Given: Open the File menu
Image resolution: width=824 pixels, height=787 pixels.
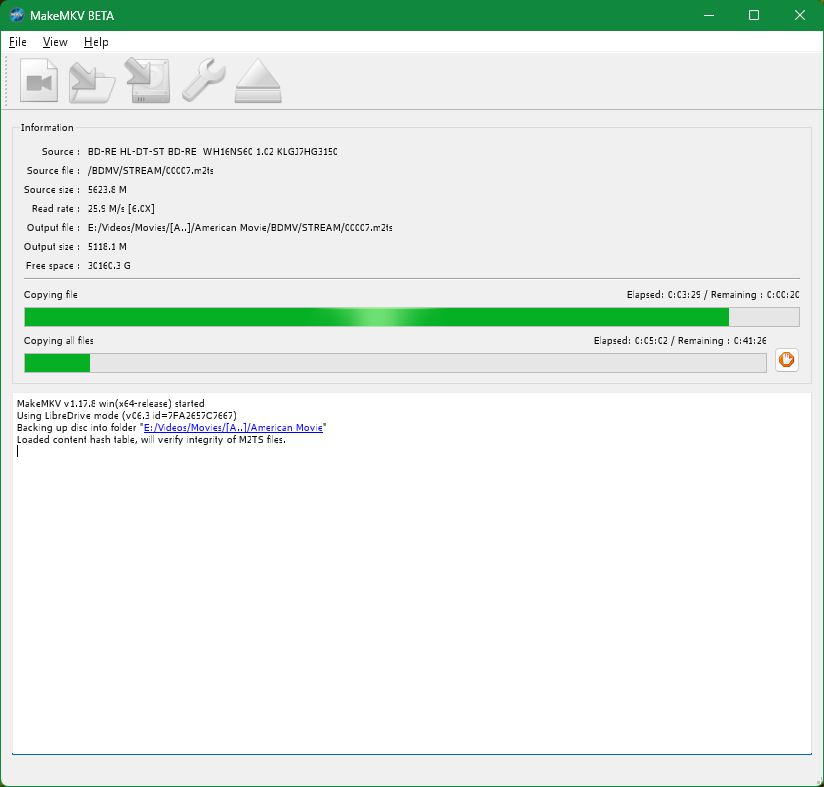Looking at the screenshot, I should 18,42.
